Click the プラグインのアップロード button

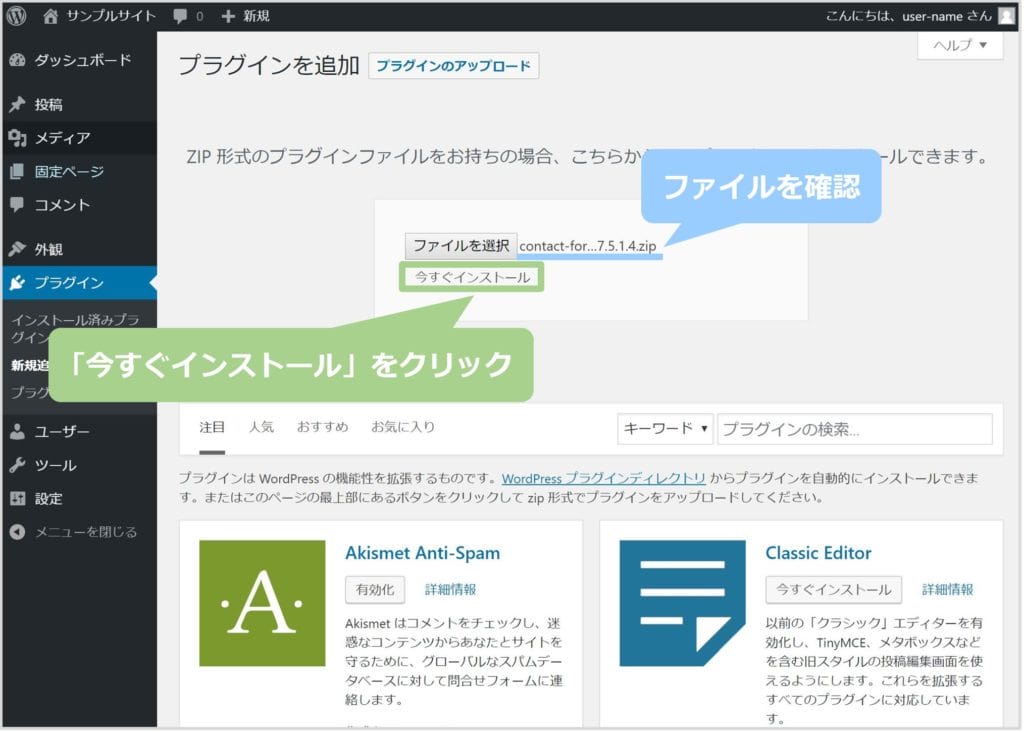click(x=454, y=66)
